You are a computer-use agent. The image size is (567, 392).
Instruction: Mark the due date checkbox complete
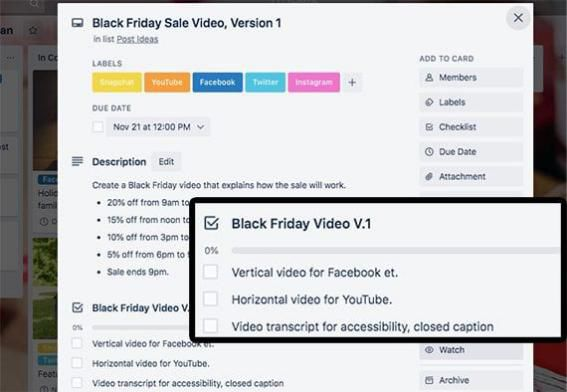click(x=98, y=127)
